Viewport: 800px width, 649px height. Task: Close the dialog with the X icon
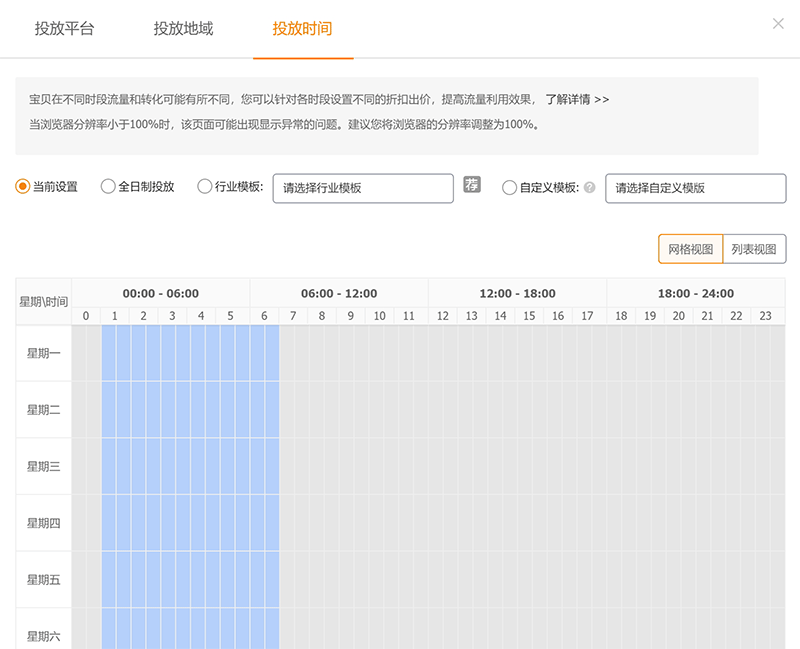pos(778,24)
